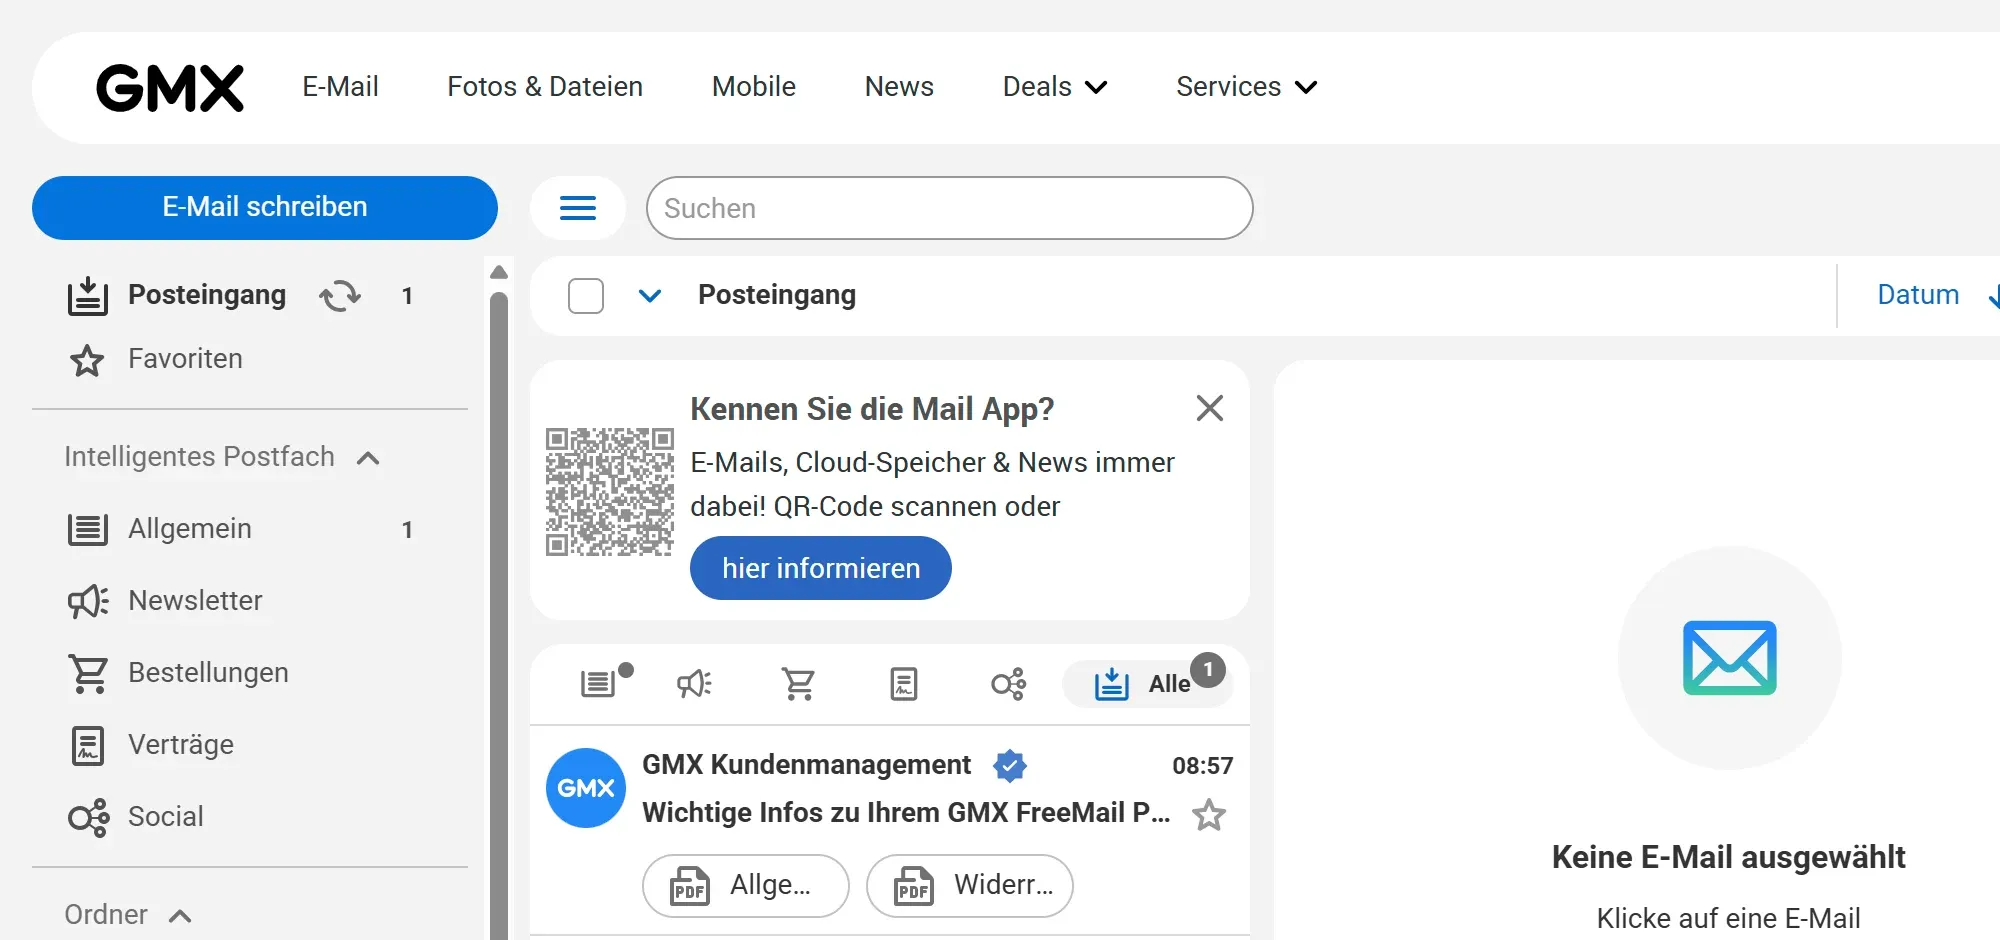Viewport: 2000px width, 940px height.
Task: Click the envelope placeholder icon
Action: pos(1730,658)
